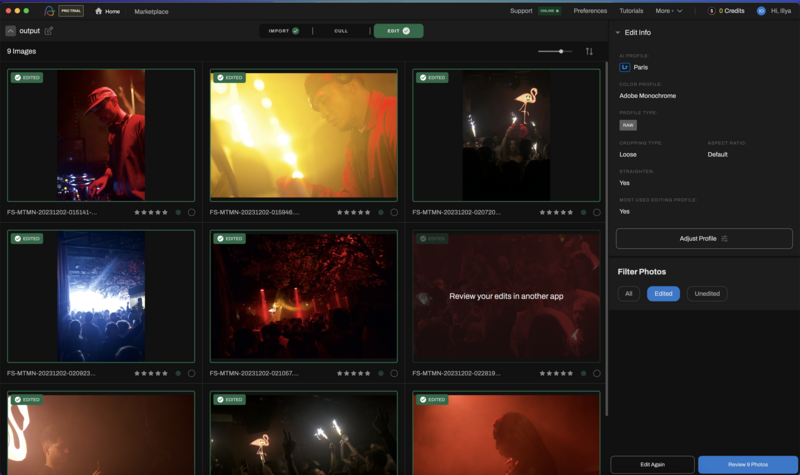Click star rating of photo 015141
The width and height of the screenshot is (800, 475).
(x=151, y=212)
